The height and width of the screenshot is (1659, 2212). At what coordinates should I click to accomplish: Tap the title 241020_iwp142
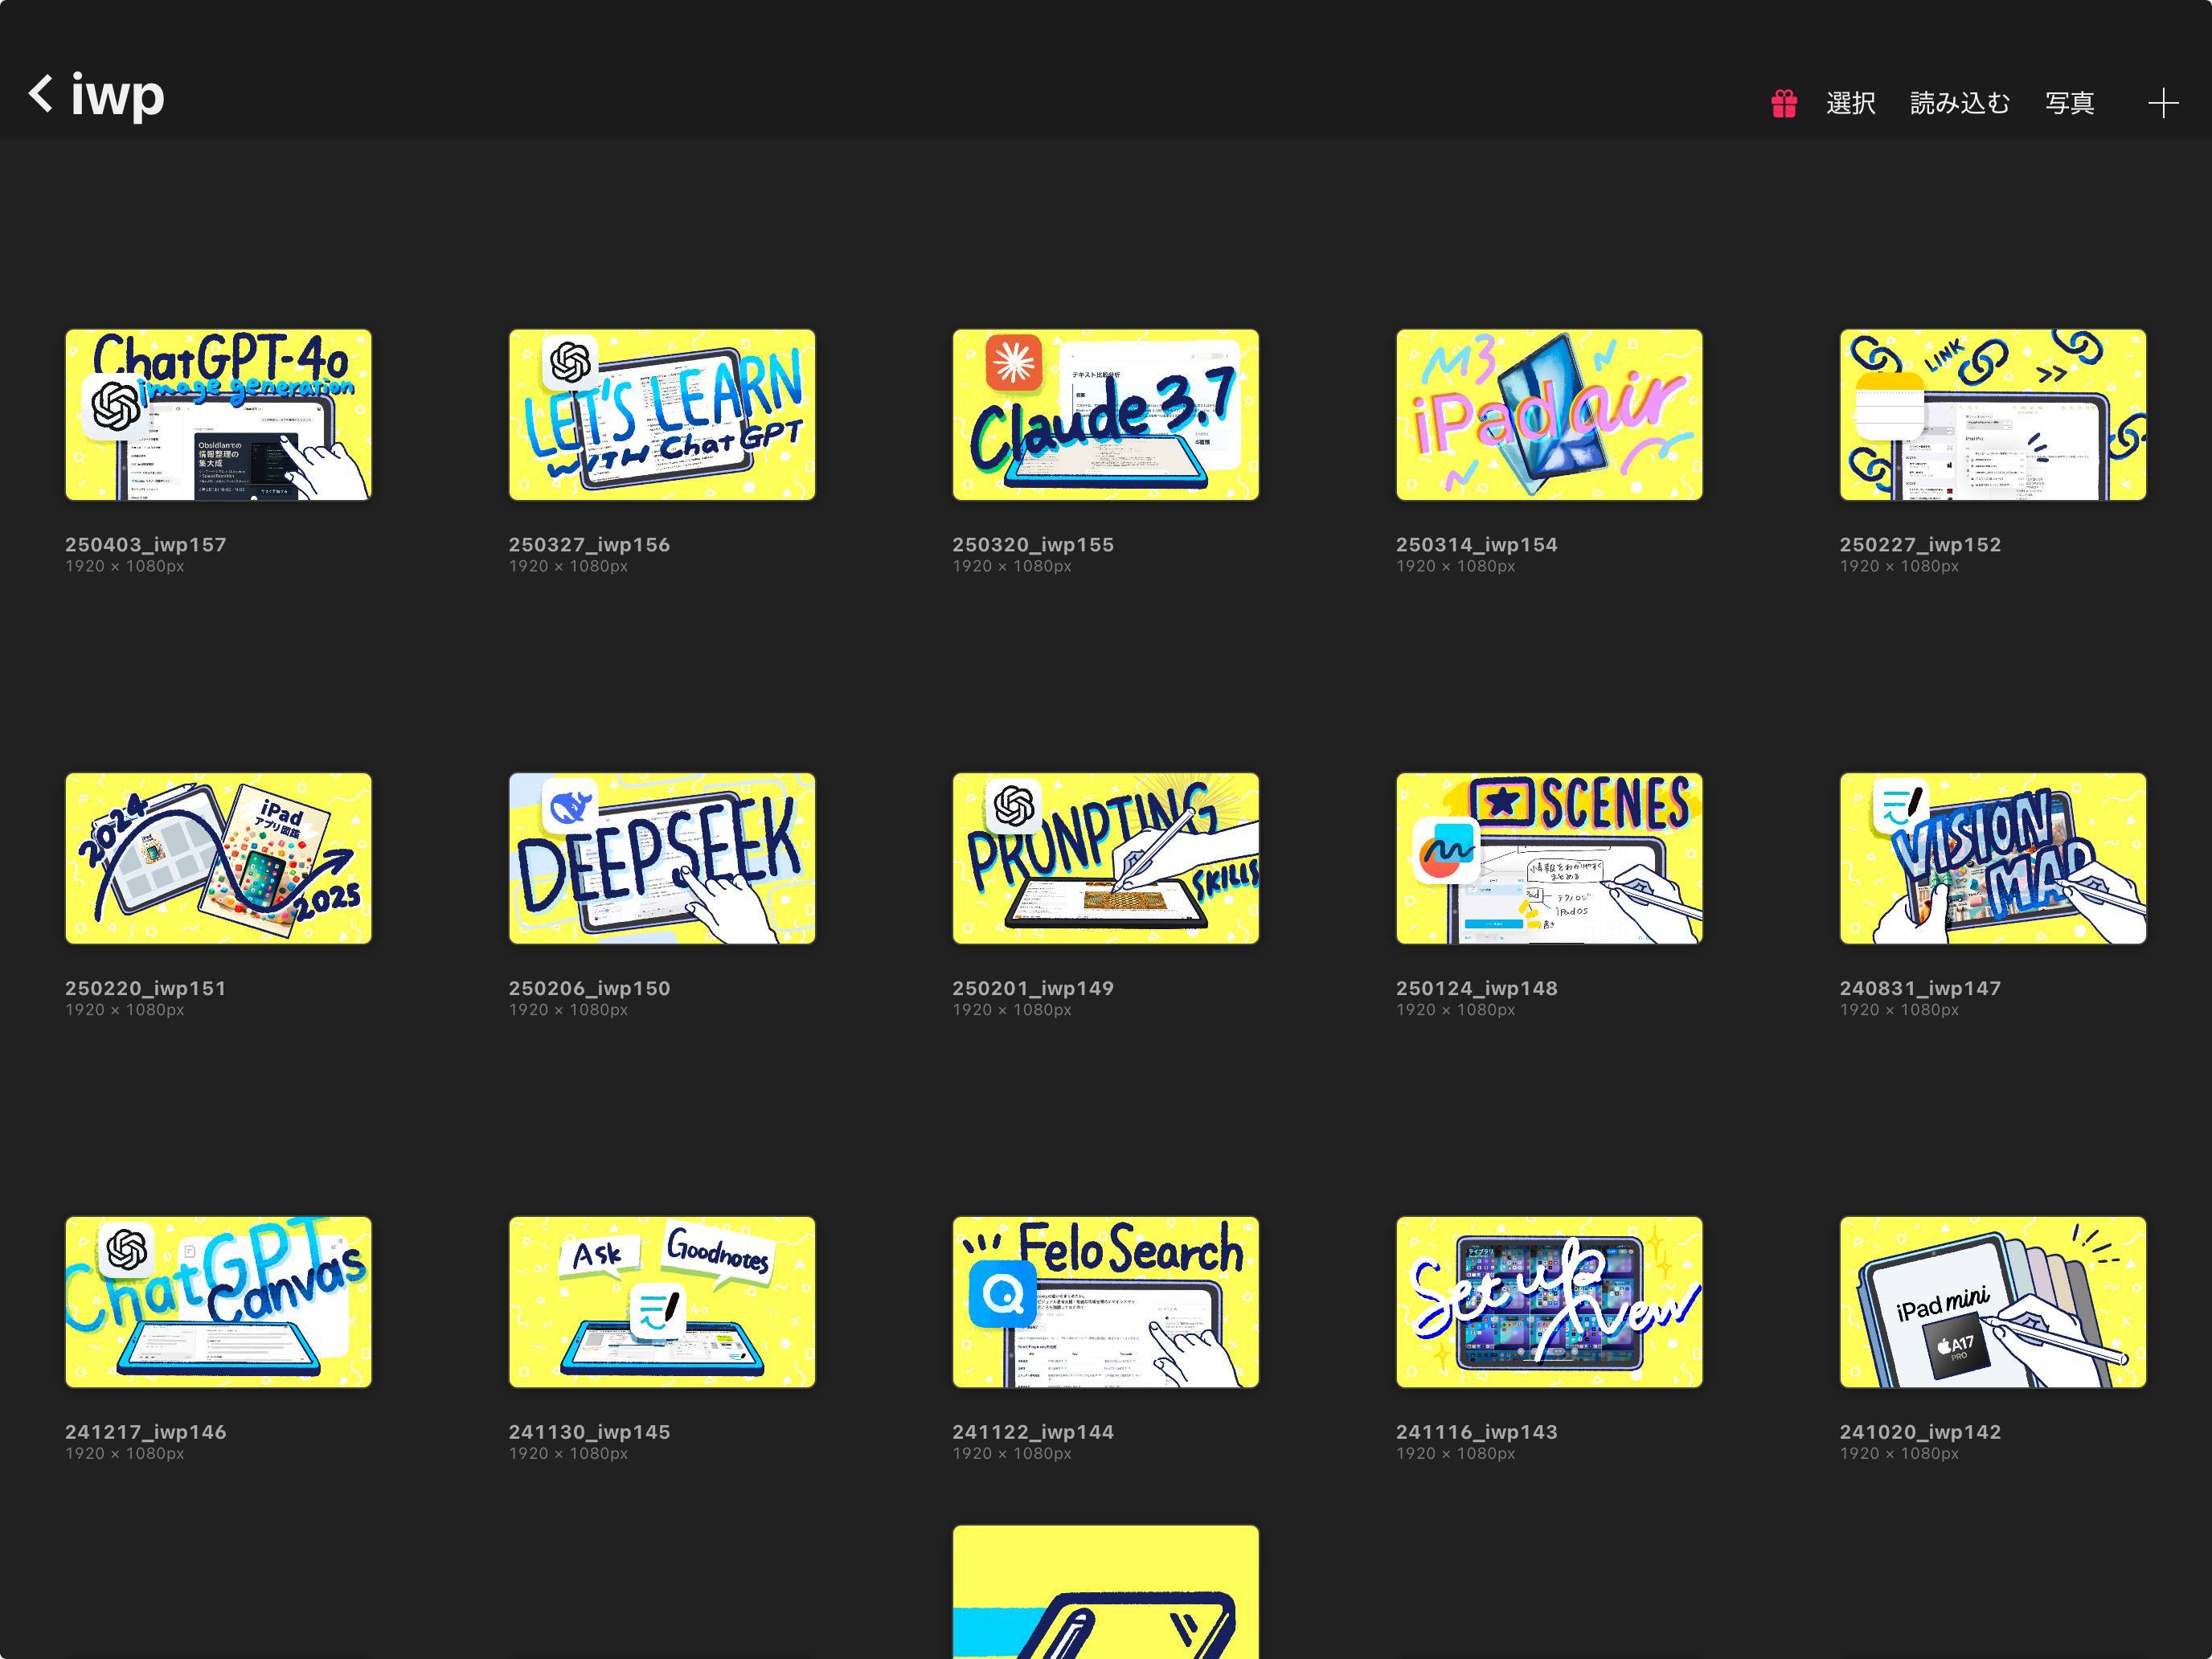click(1921, 1433)
